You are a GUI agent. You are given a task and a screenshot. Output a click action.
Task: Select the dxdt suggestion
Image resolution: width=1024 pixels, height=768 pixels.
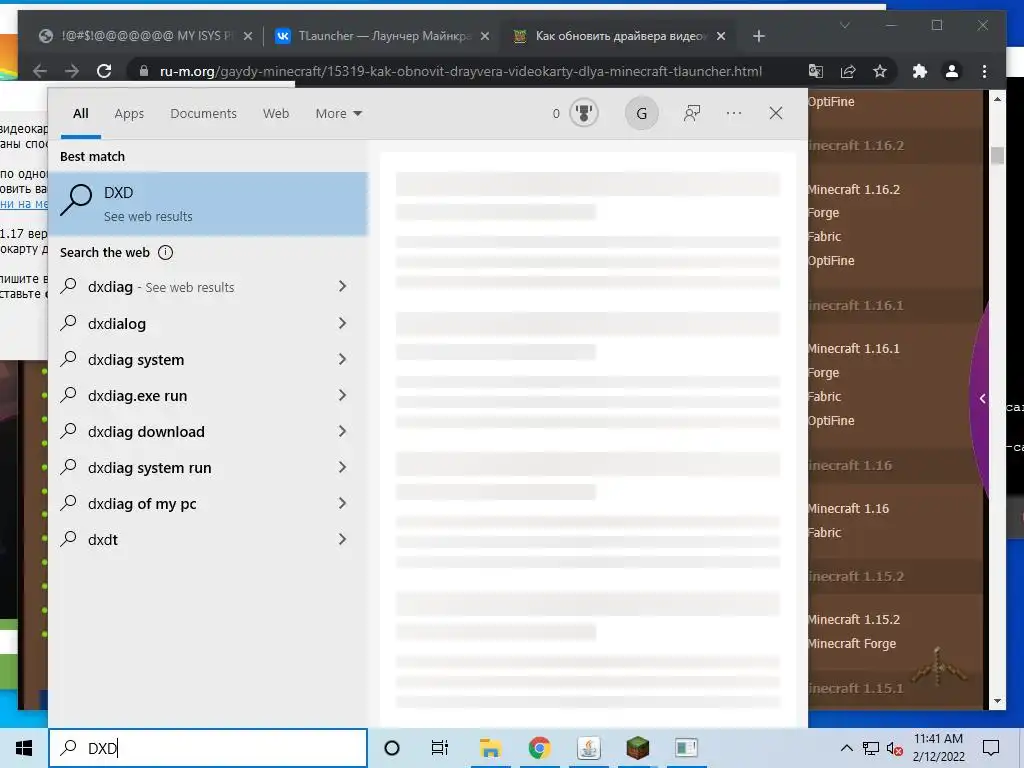coord(208,539)
